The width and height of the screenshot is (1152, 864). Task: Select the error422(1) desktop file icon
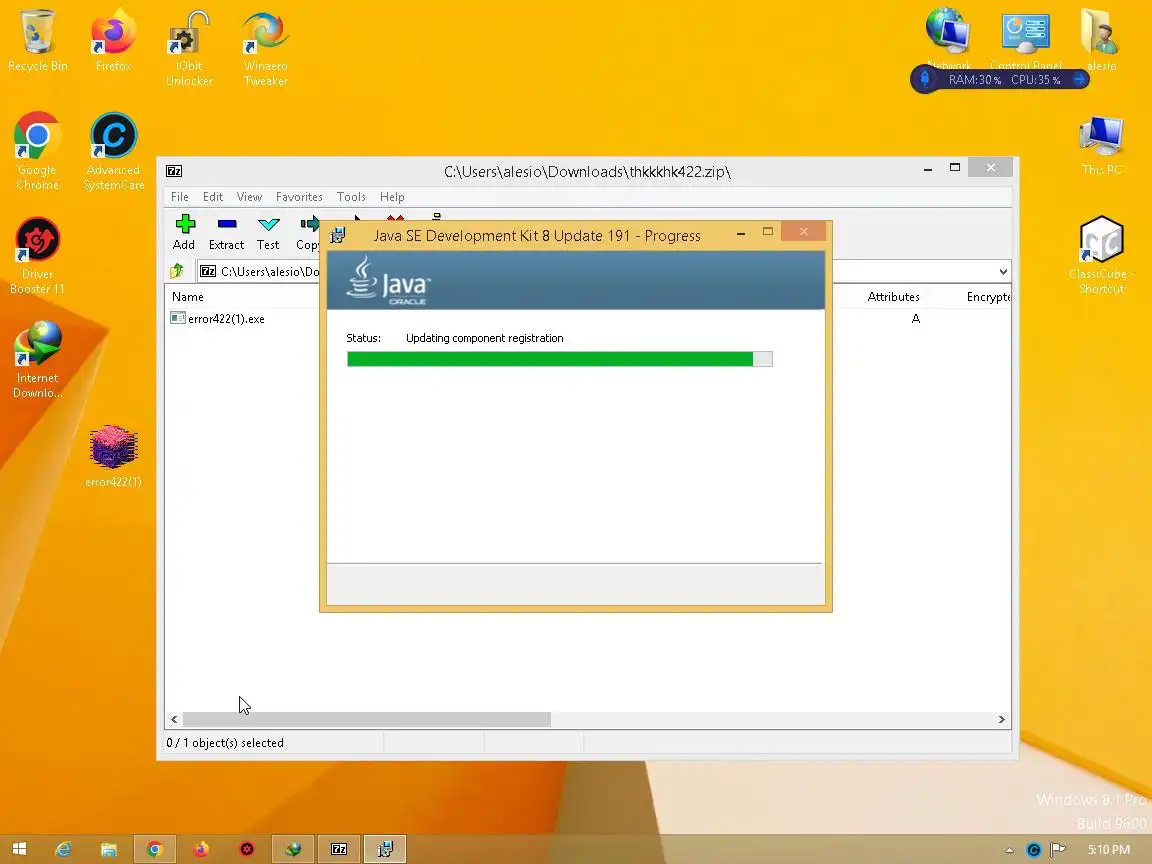(x=113, y=456)
